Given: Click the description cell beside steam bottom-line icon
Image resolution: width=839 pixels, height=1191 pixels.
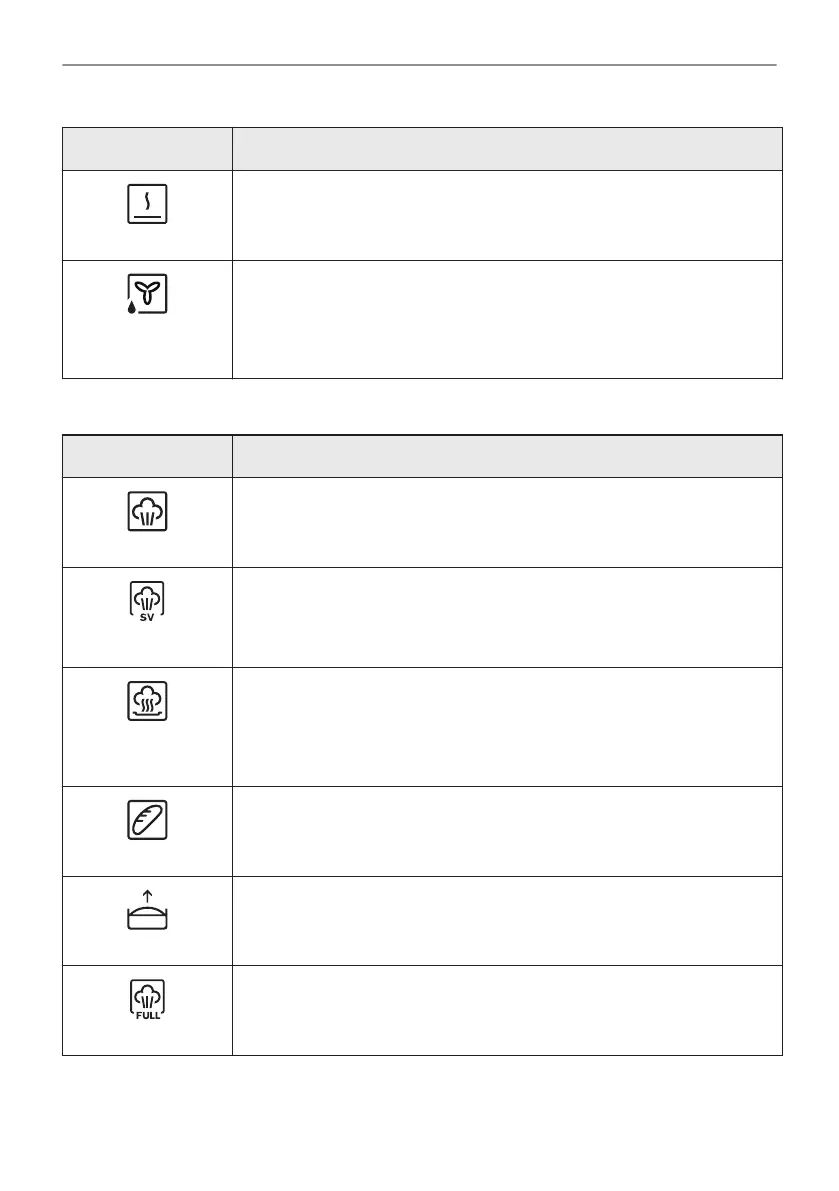Looking at the screenshot, I should (x=506, y=726).
